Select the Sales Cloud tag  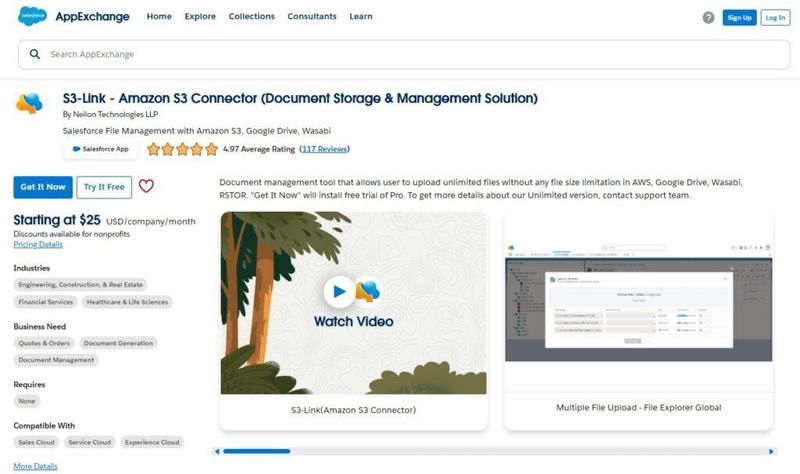(36, 442)
